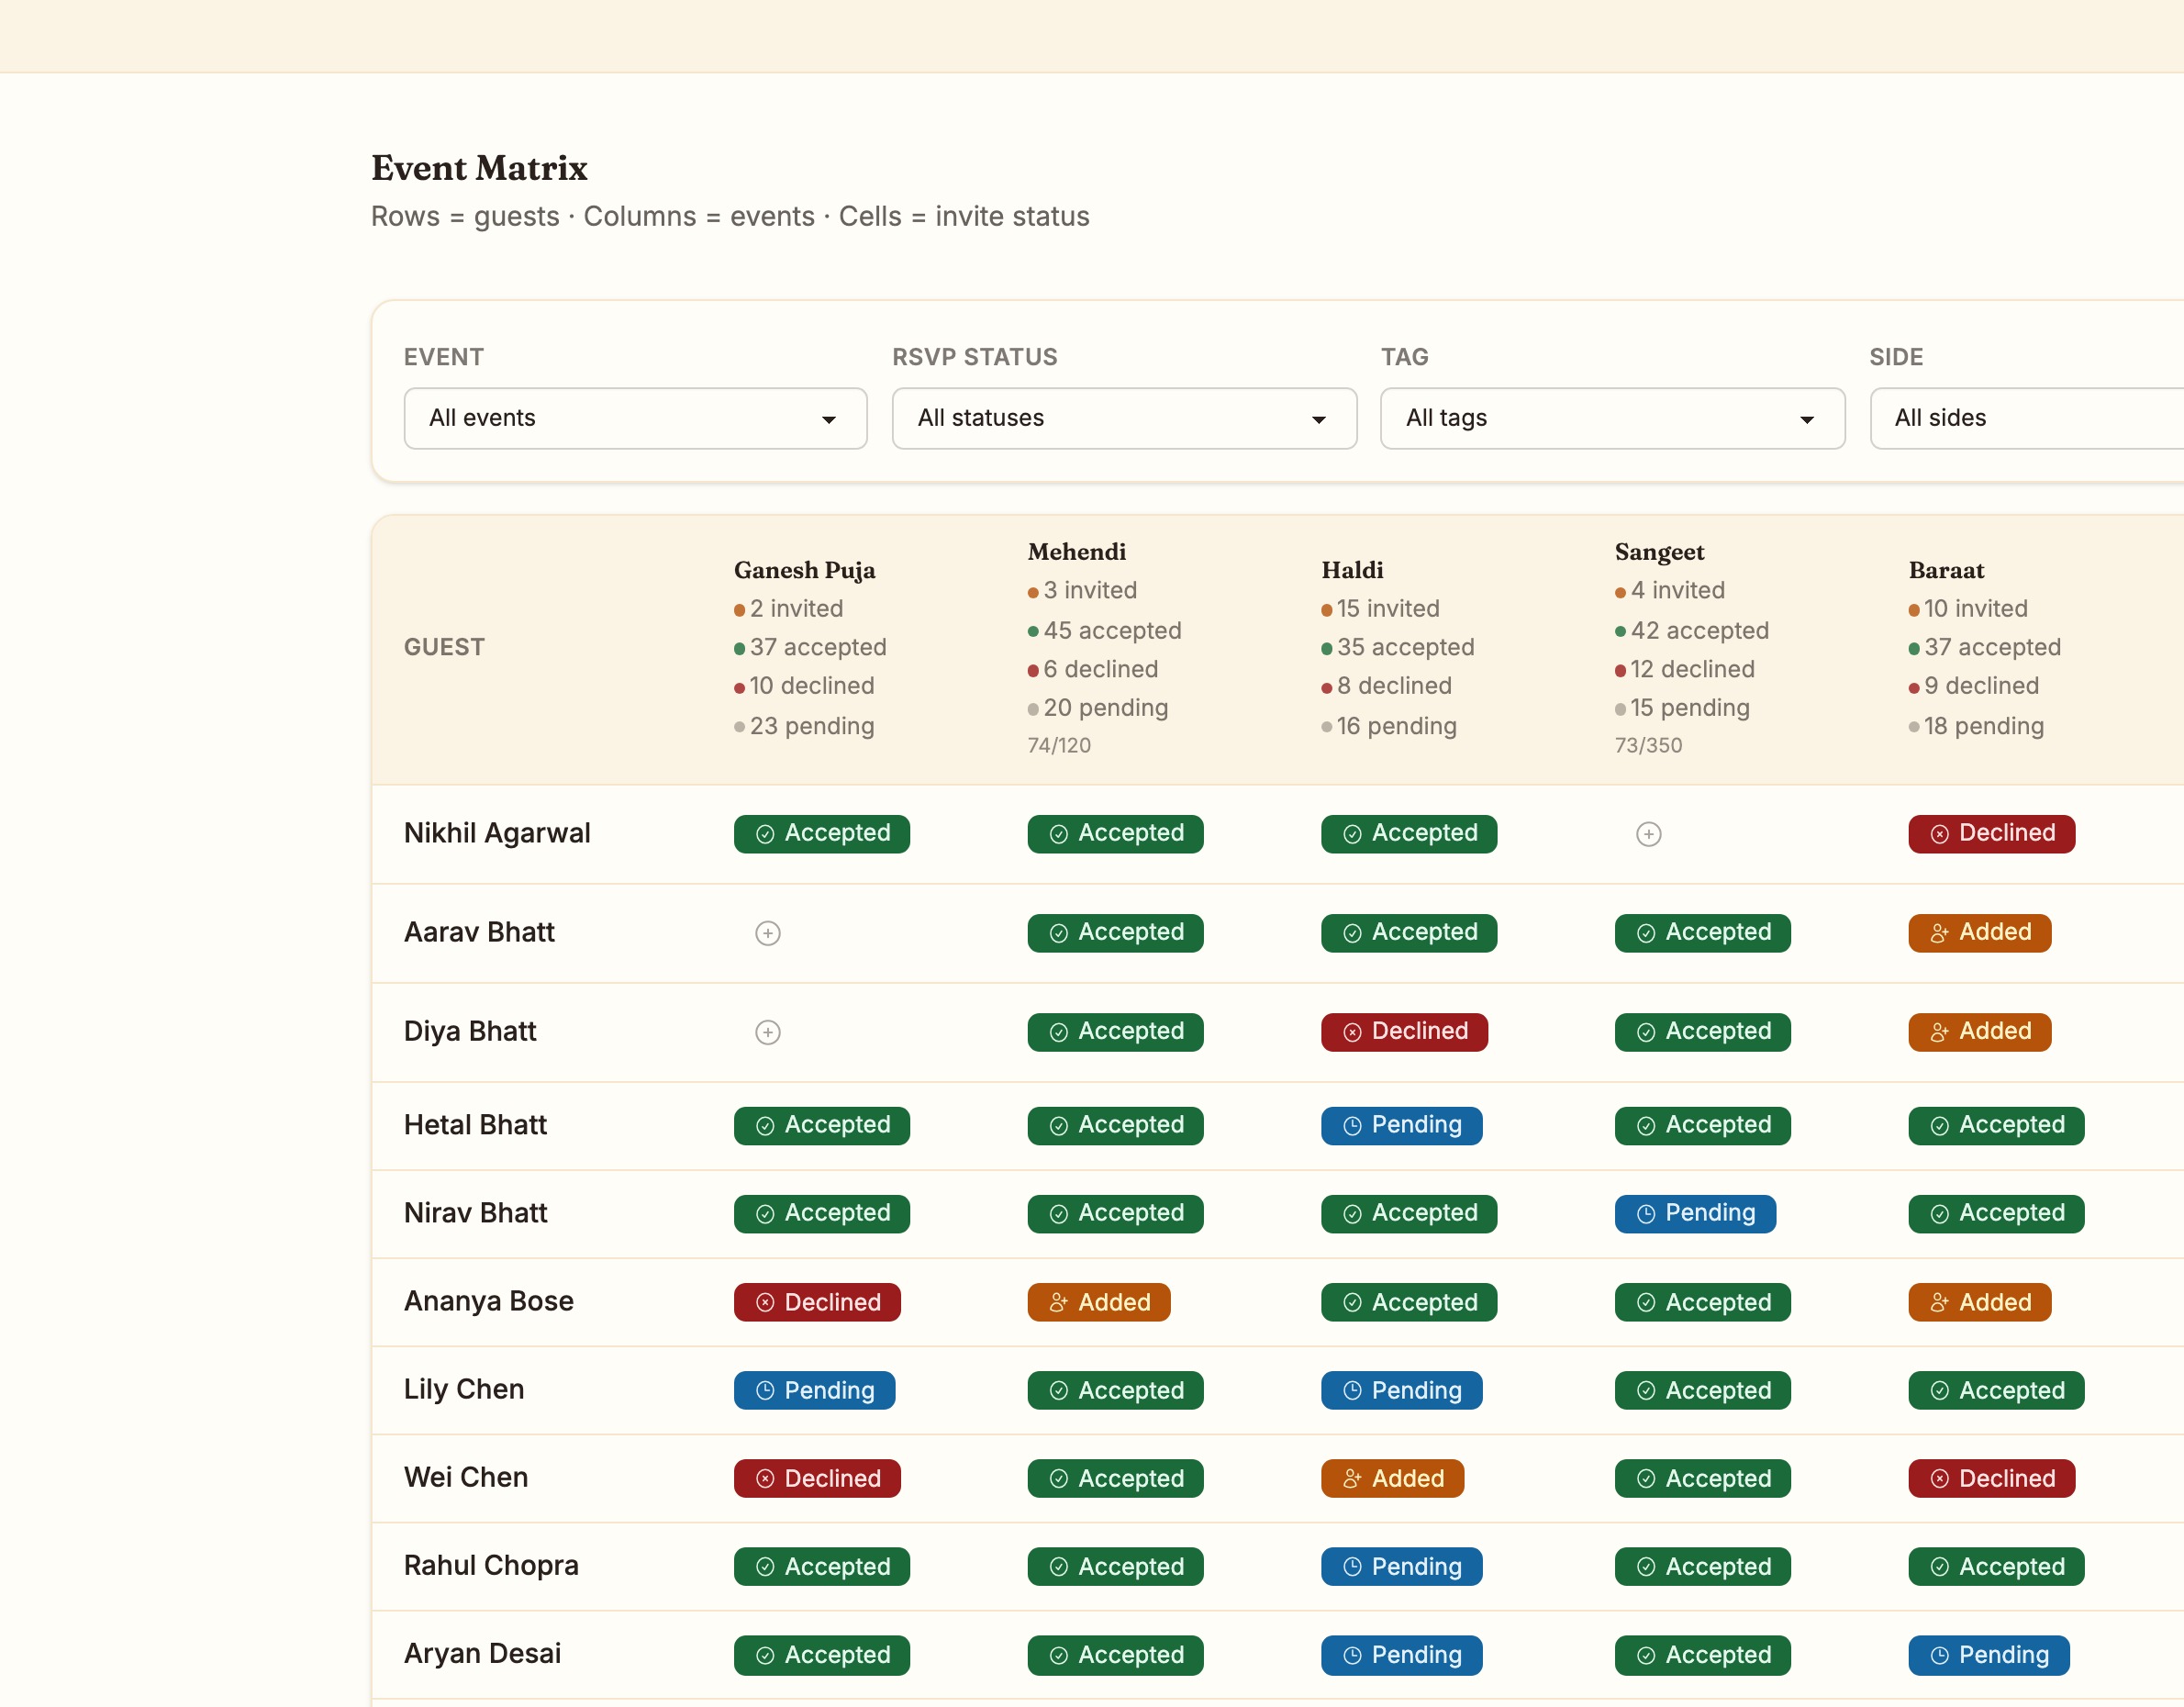This screenshot has width=2184, height=1707.
Task: Click Diya Bhatt's Sangeet Accepted badge
Action: coord(1702,1032)
